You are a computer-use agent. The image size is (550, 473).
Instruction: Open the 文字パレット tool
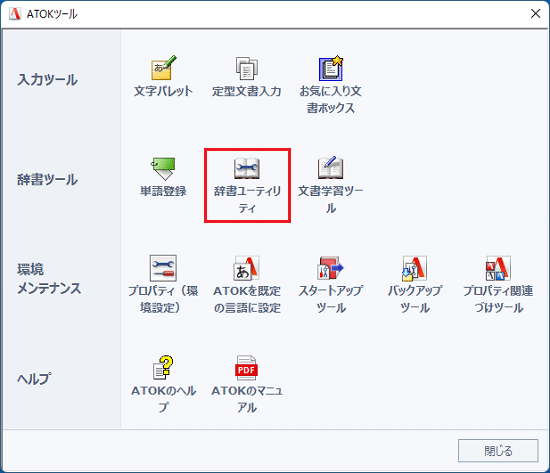pos(163,76)
